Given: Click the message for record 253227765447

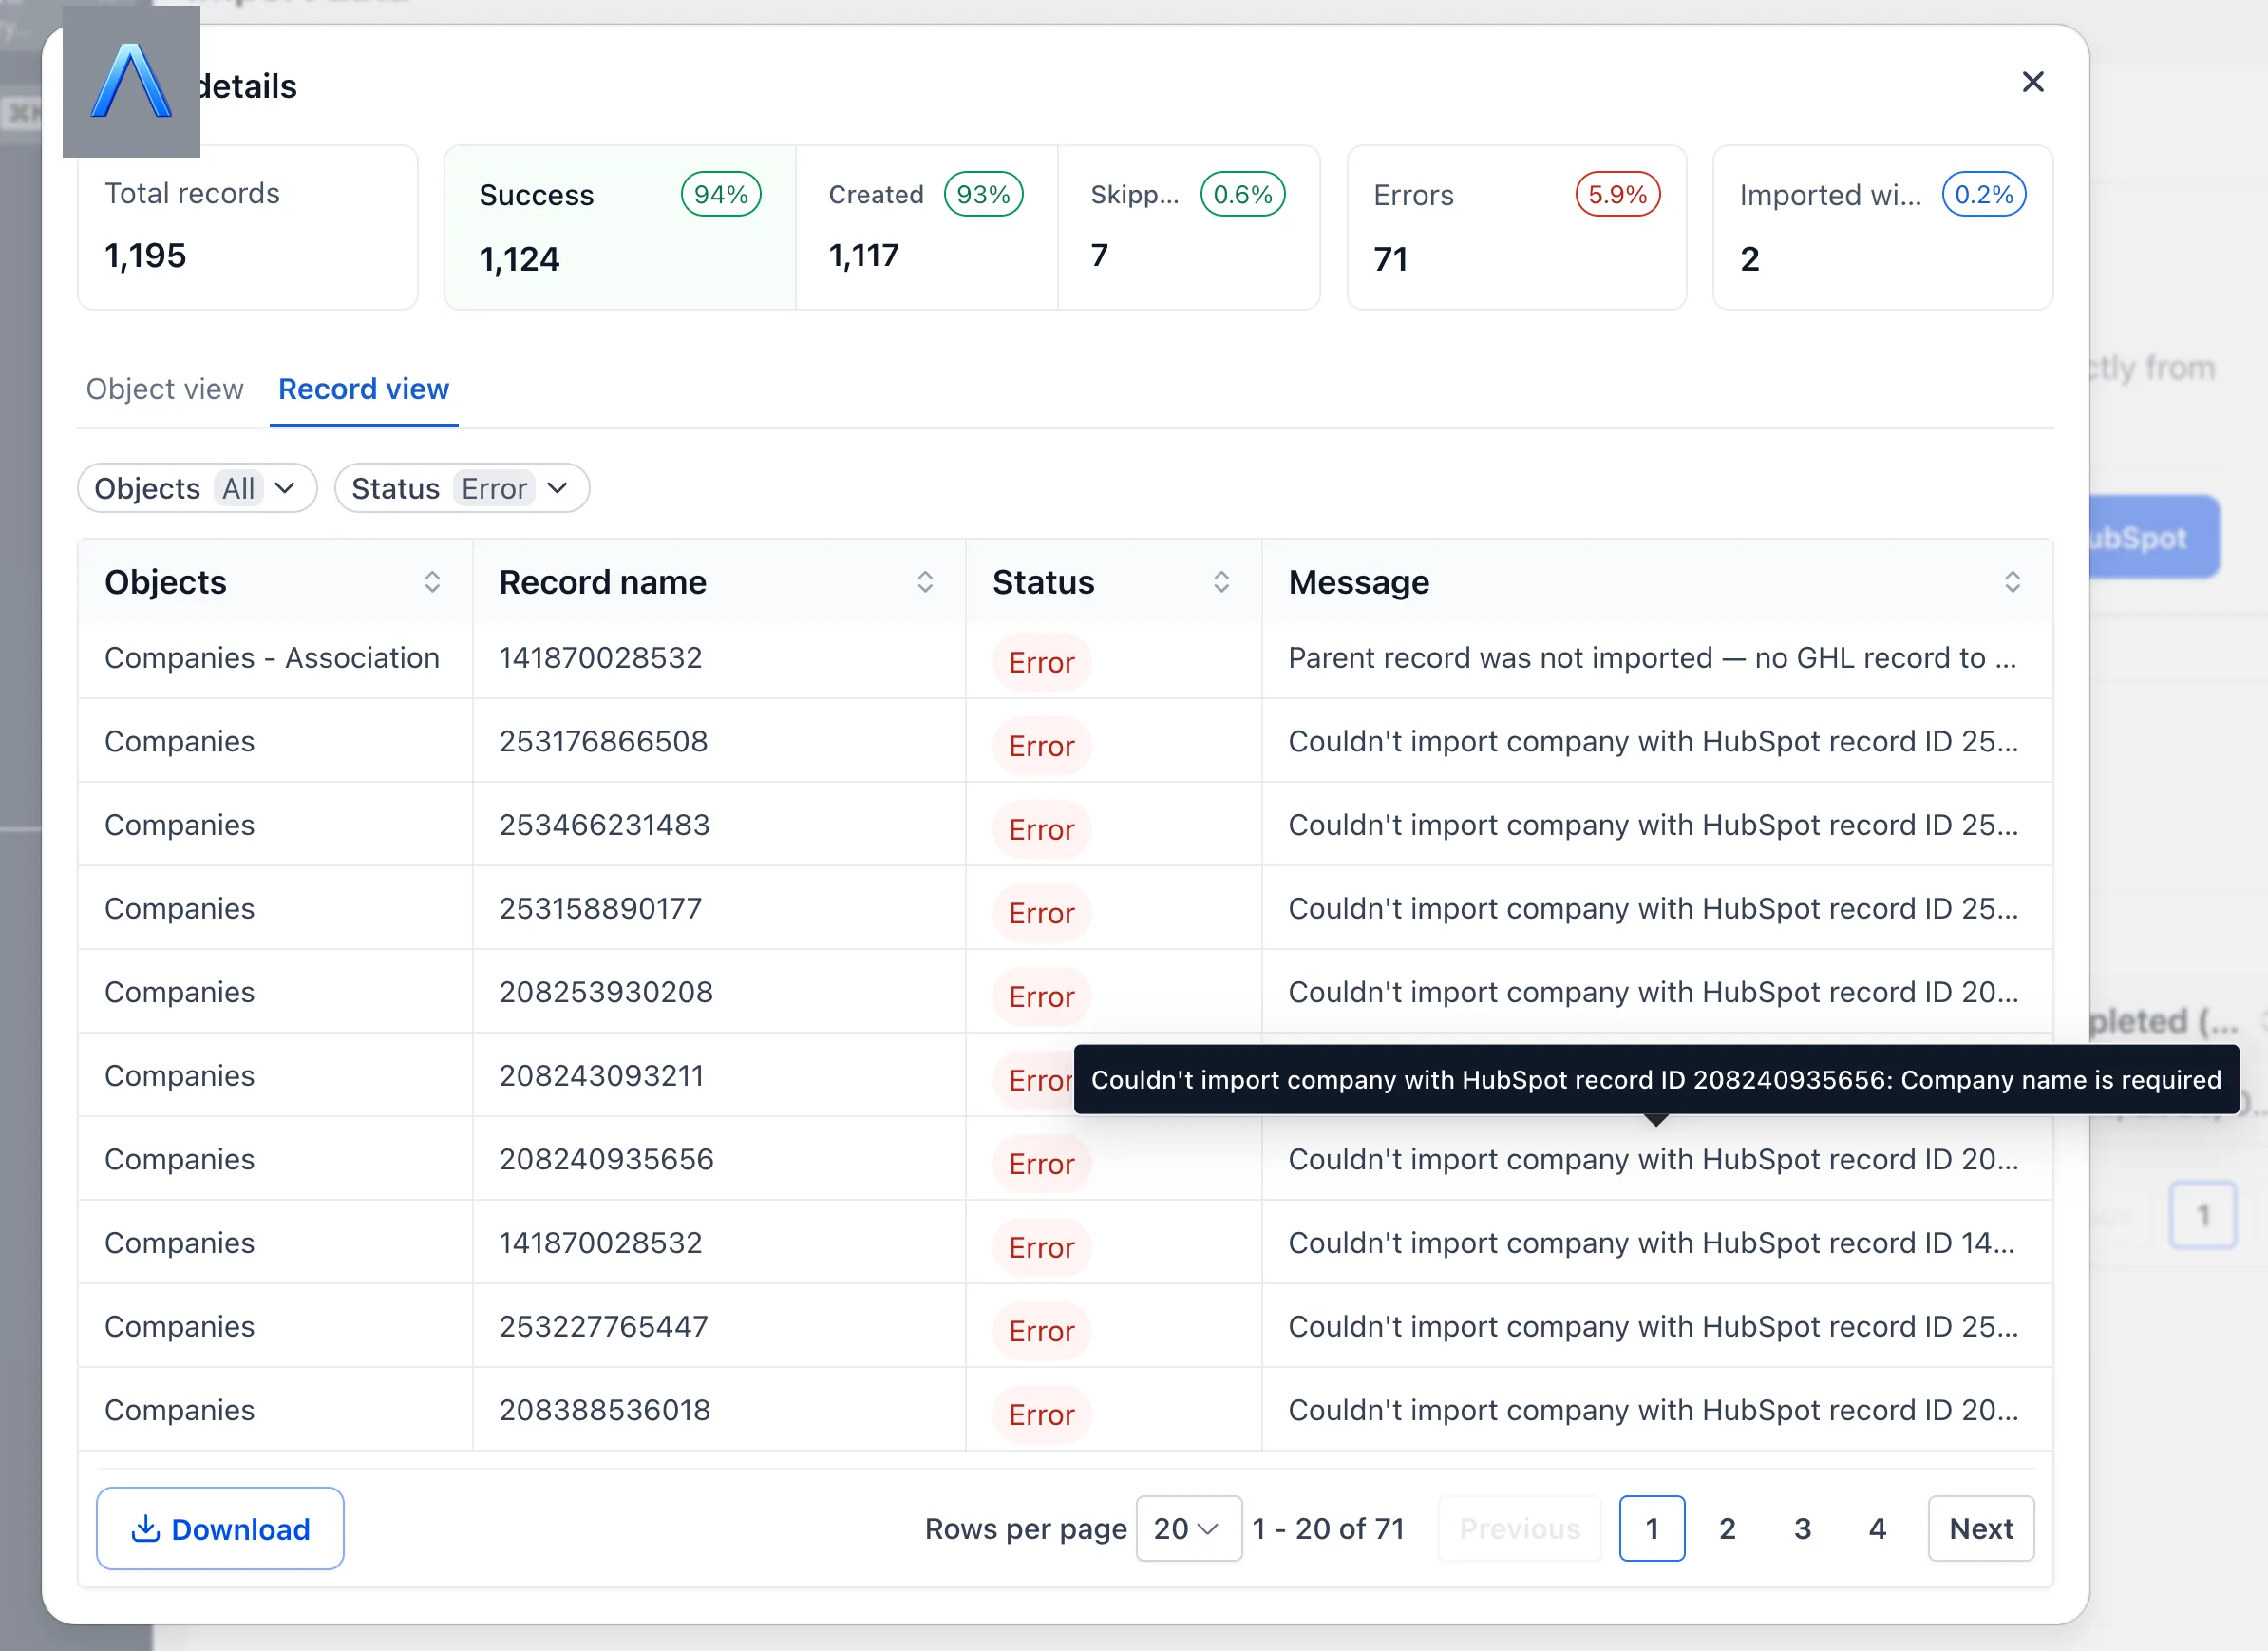Looking at the screenshot, I should pos(1653,1326).
